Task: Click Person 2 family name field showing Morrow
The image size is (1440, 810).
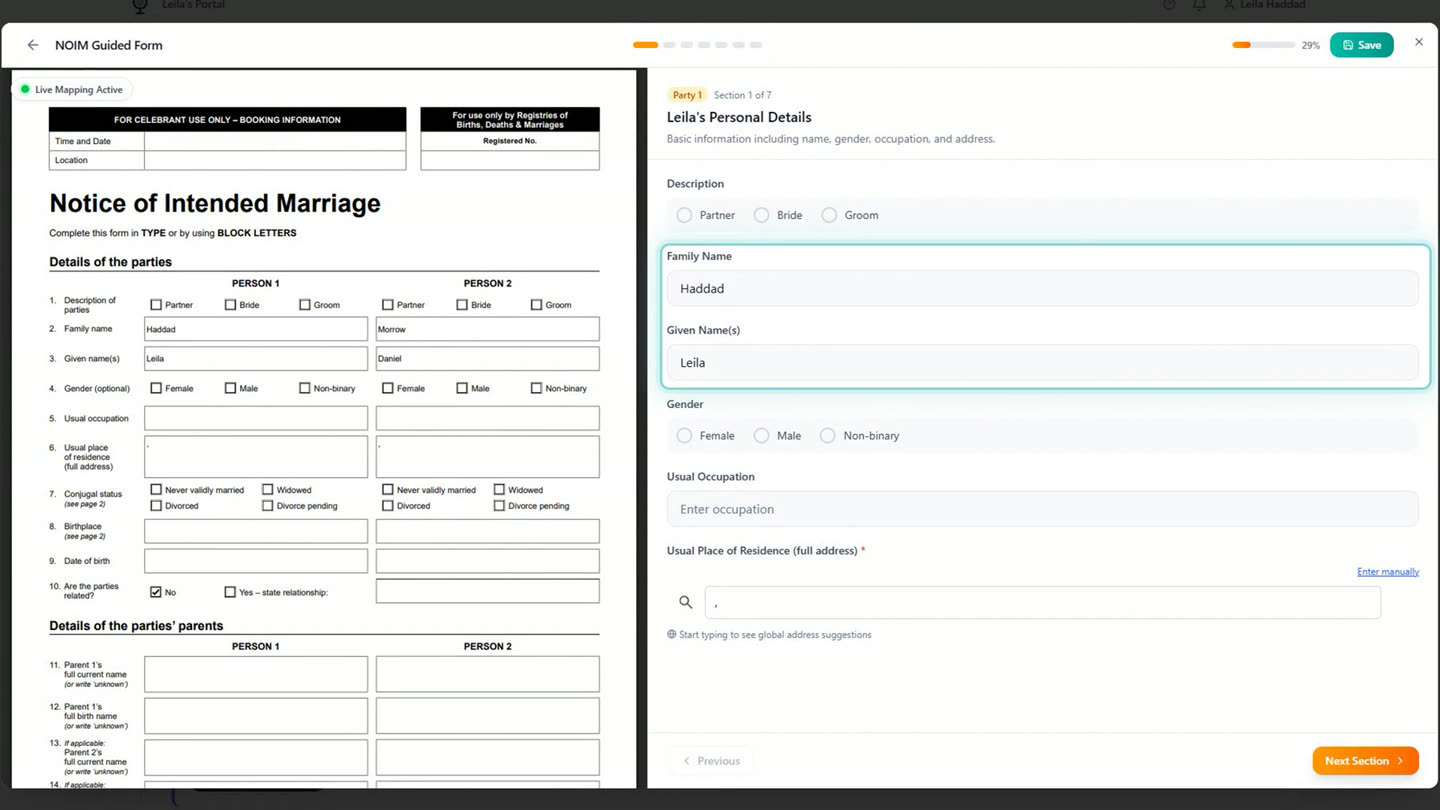Action: click(x=487, y=329)
